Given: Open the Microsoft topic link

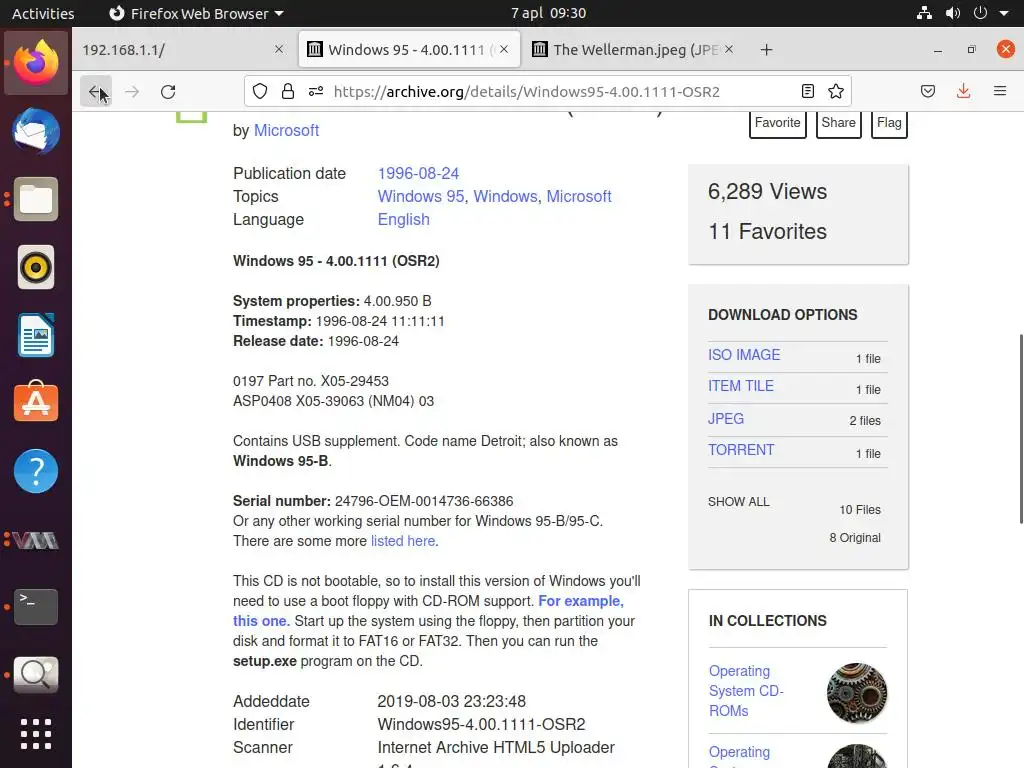Looking at the screenshot, I should click(x=579, y=197).
